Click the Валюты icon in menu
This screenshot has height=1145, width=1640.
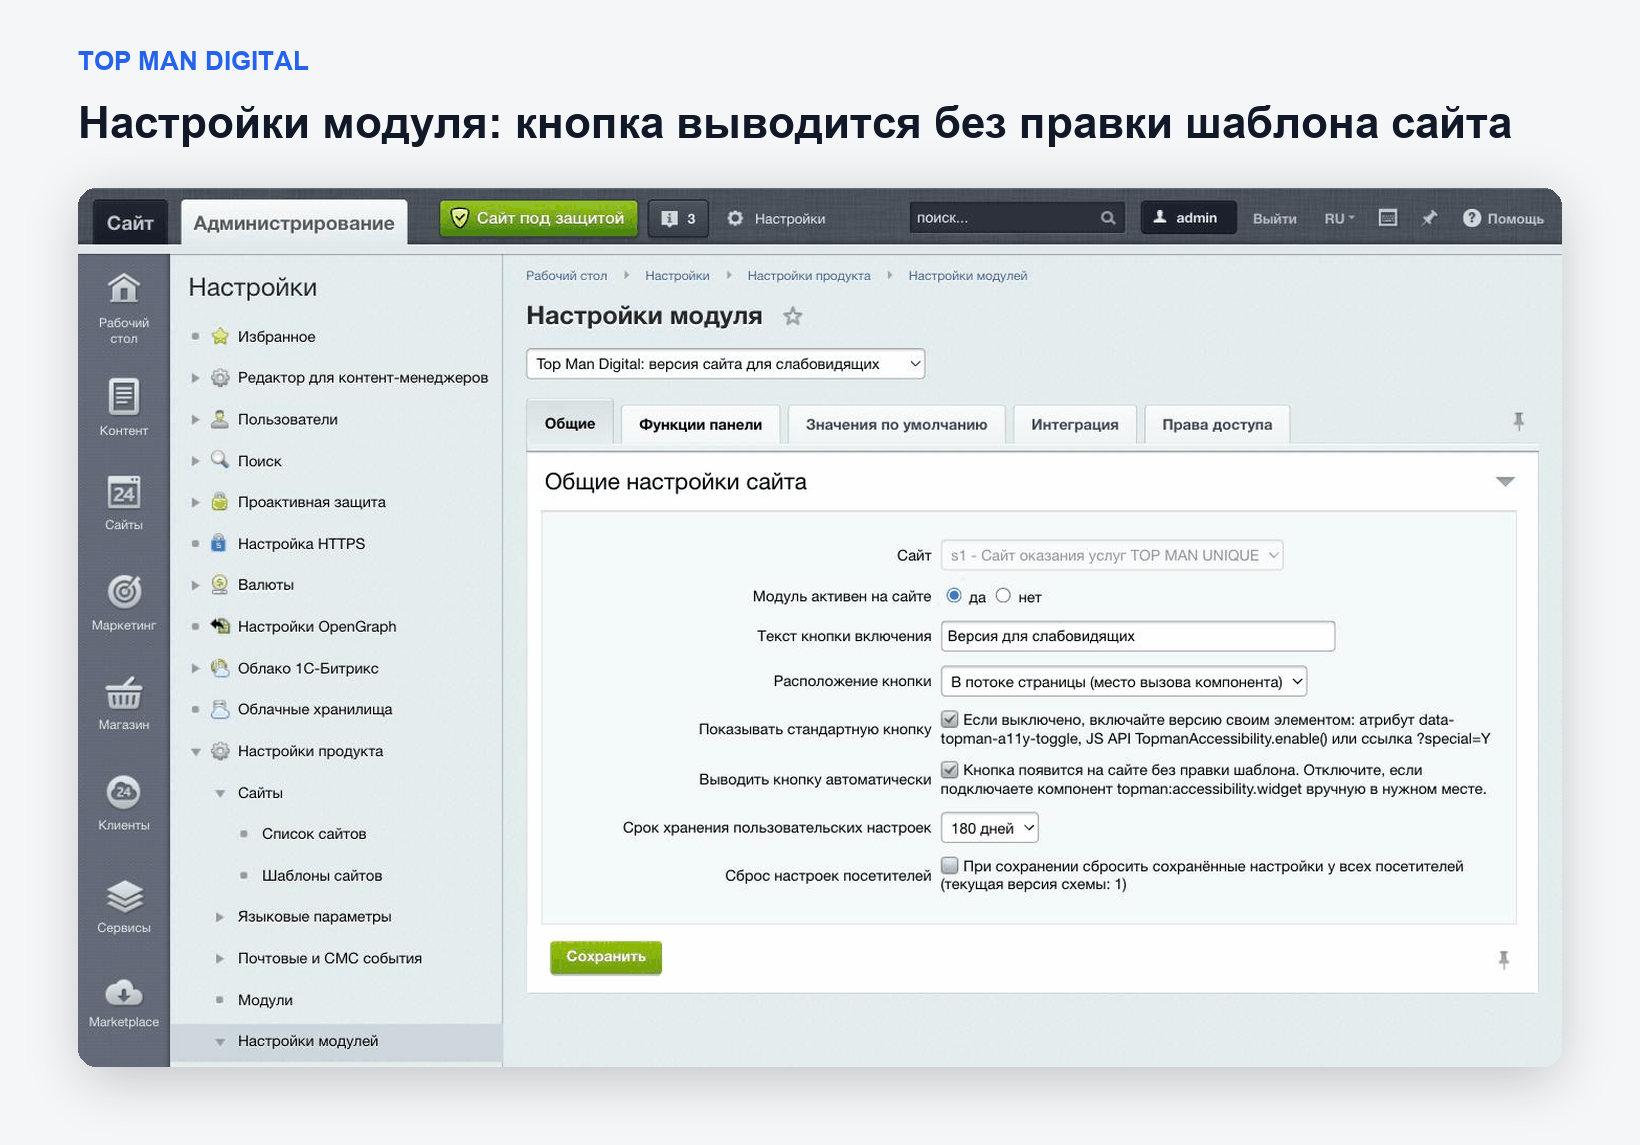[220, 585]
